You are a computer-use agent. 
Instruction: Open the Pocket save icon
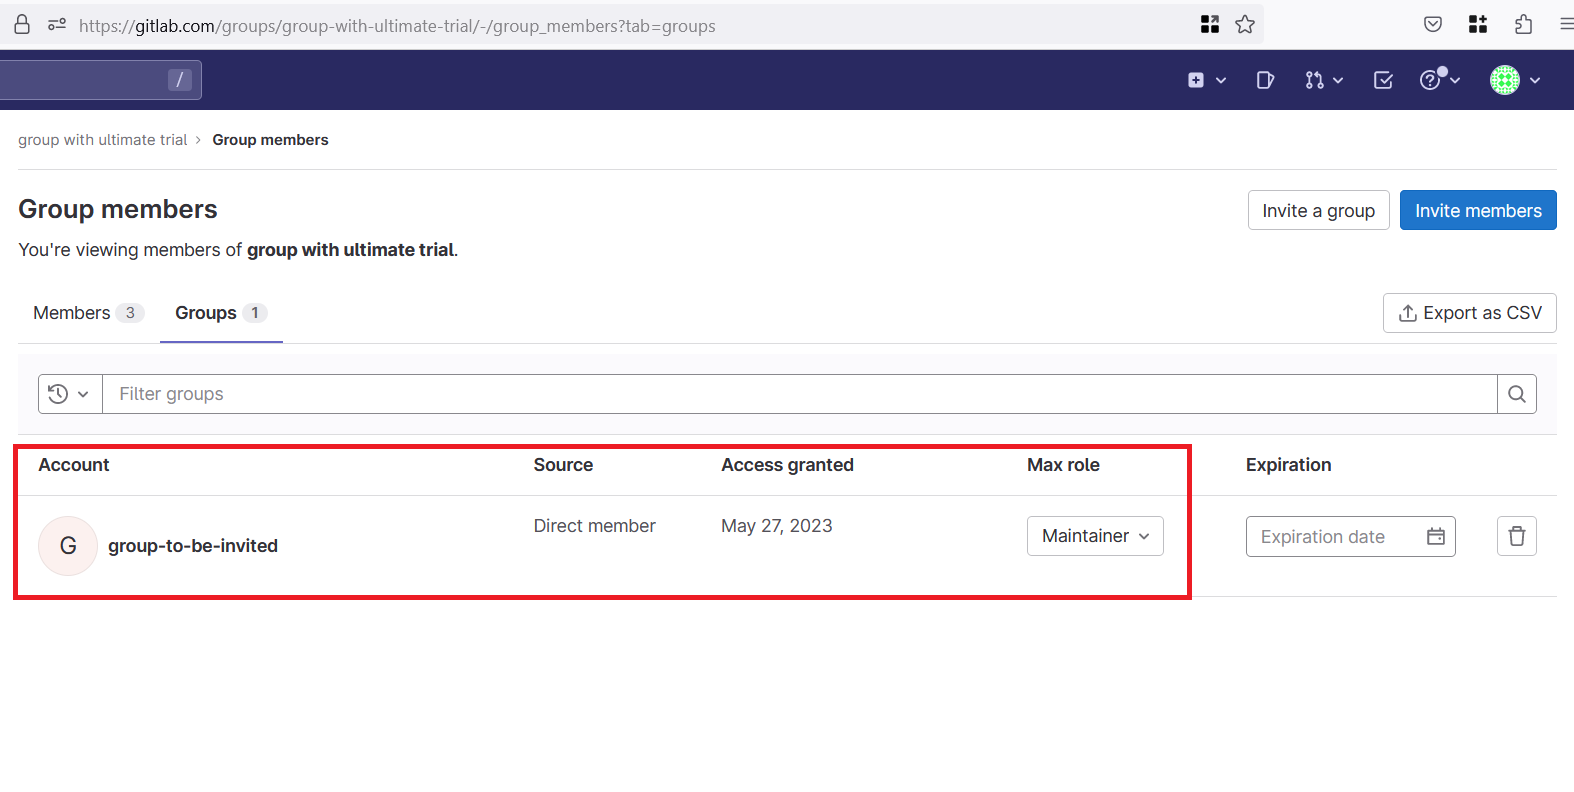[x=1432, y=25]
